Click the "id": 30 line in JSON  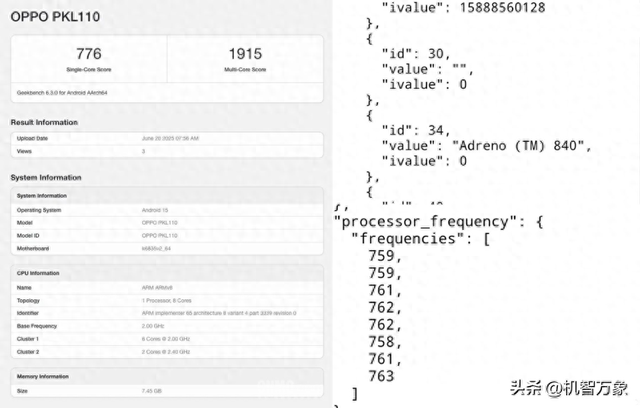pyautogui.click(x=416, y=53)
